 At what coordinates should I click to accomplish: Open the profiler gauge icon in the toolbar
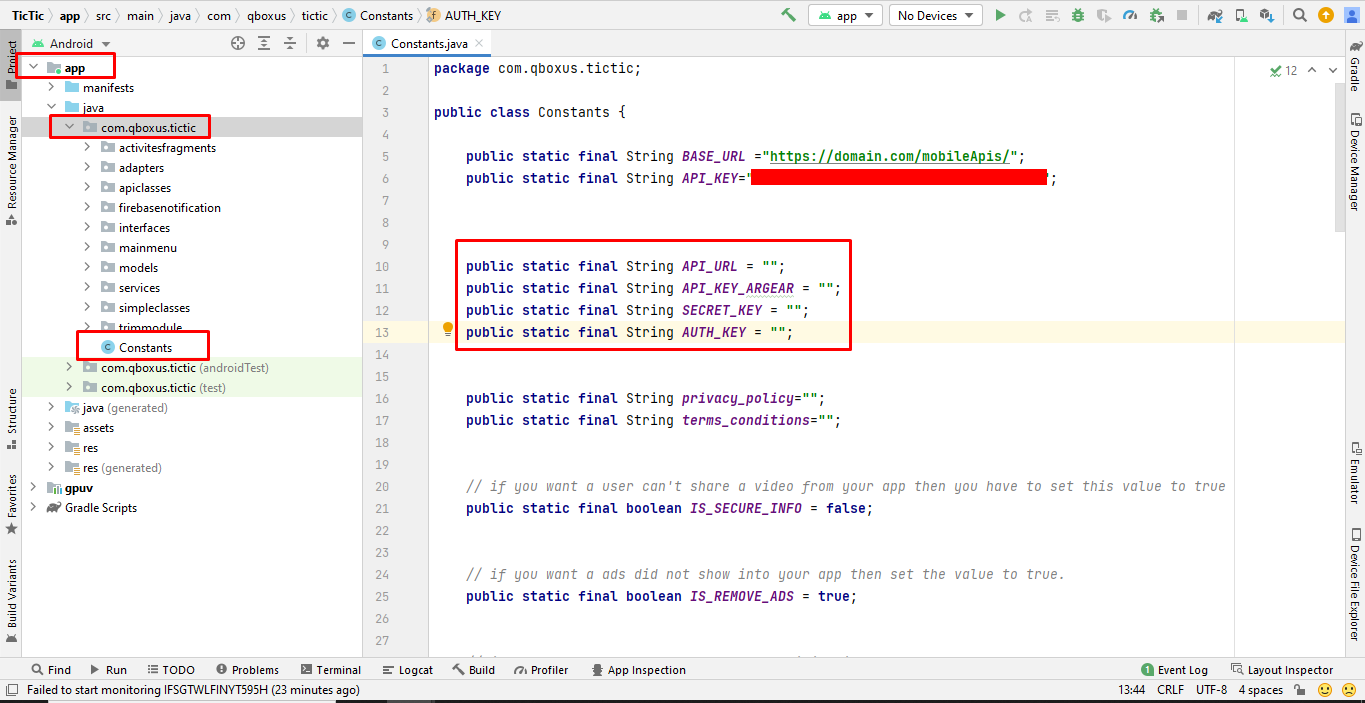click(1130, 15)
